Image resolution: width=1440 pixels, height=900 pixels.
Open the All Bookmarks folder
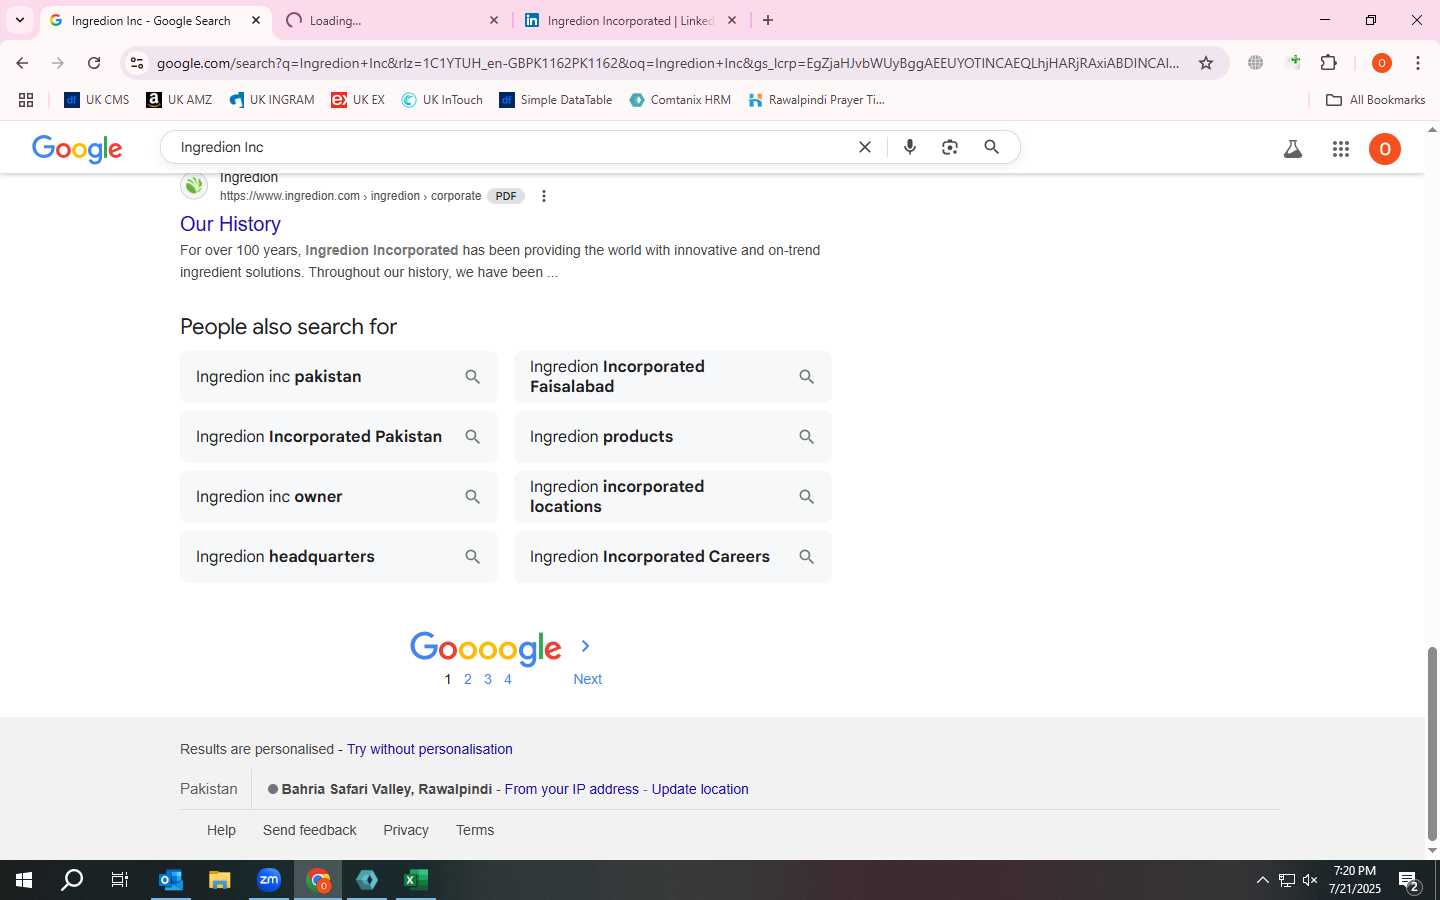[x=1375, y=100]
